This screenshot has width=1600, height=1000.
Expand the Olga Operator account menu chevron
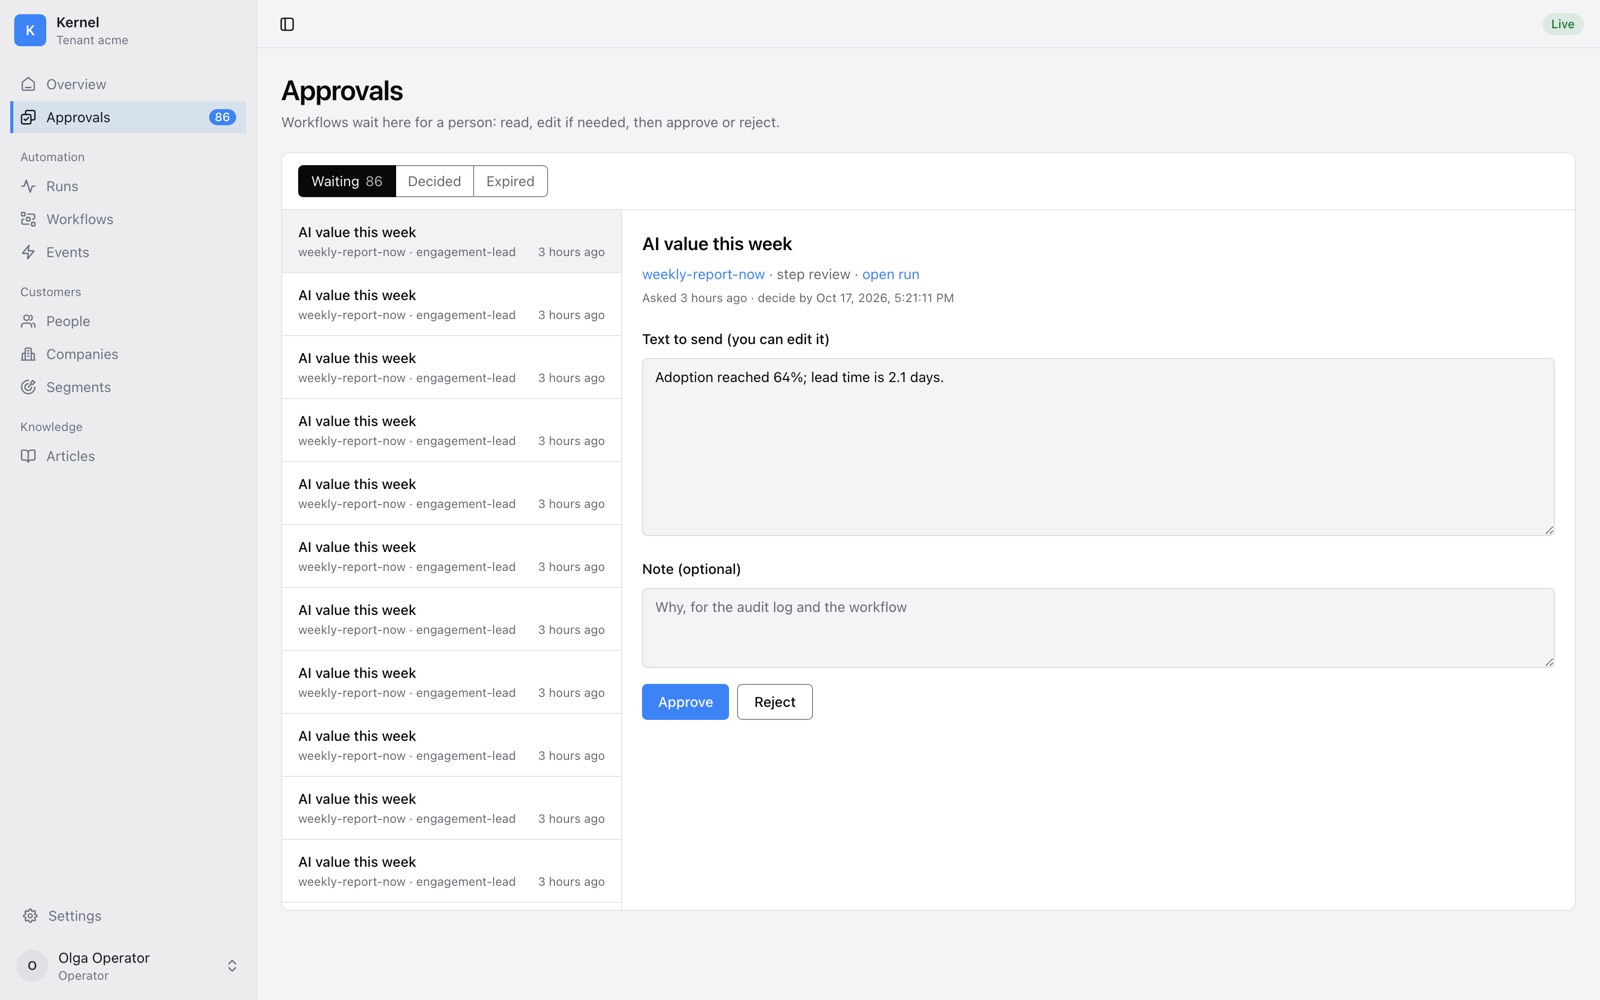pos(232,966)
